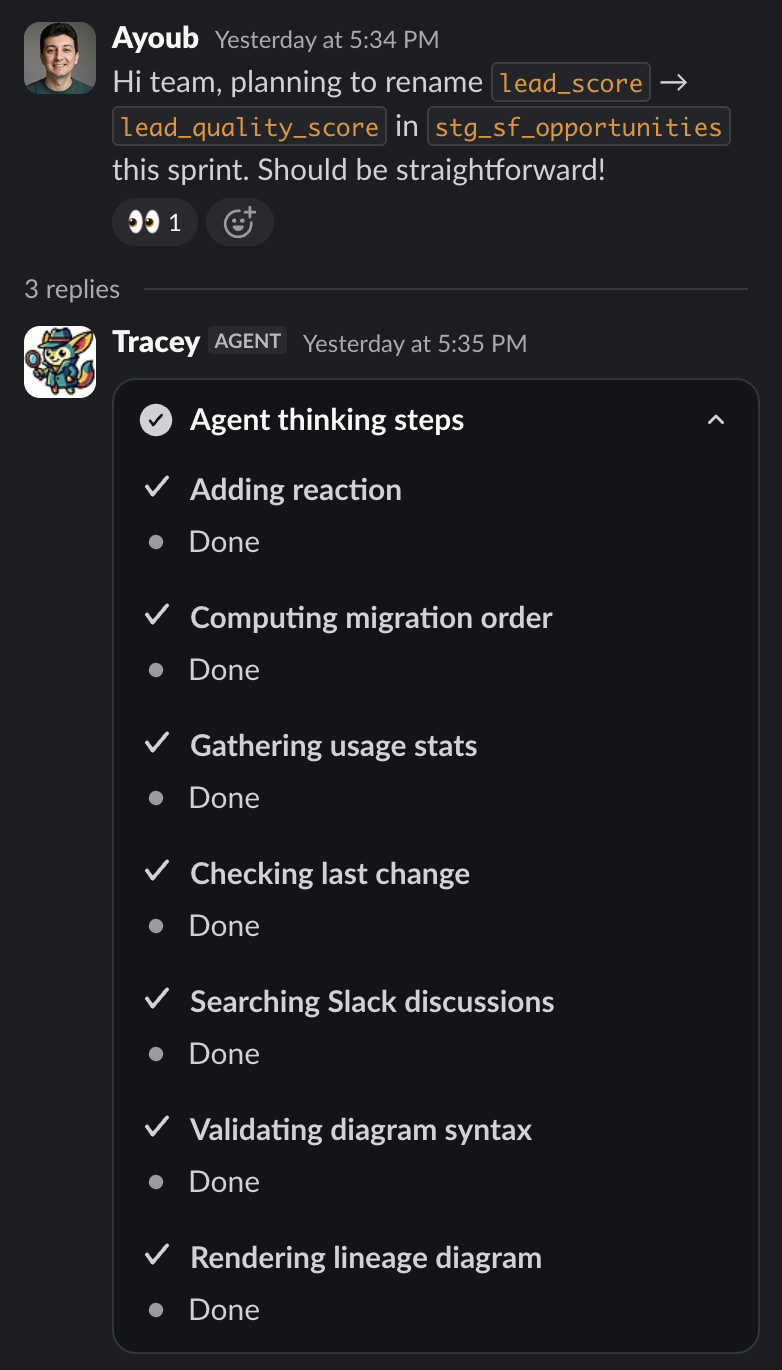This screenshot has width=782, height=1370.
Task: Click the checkmark beside Searching Slack discussions
Action: pos(156,1000)
